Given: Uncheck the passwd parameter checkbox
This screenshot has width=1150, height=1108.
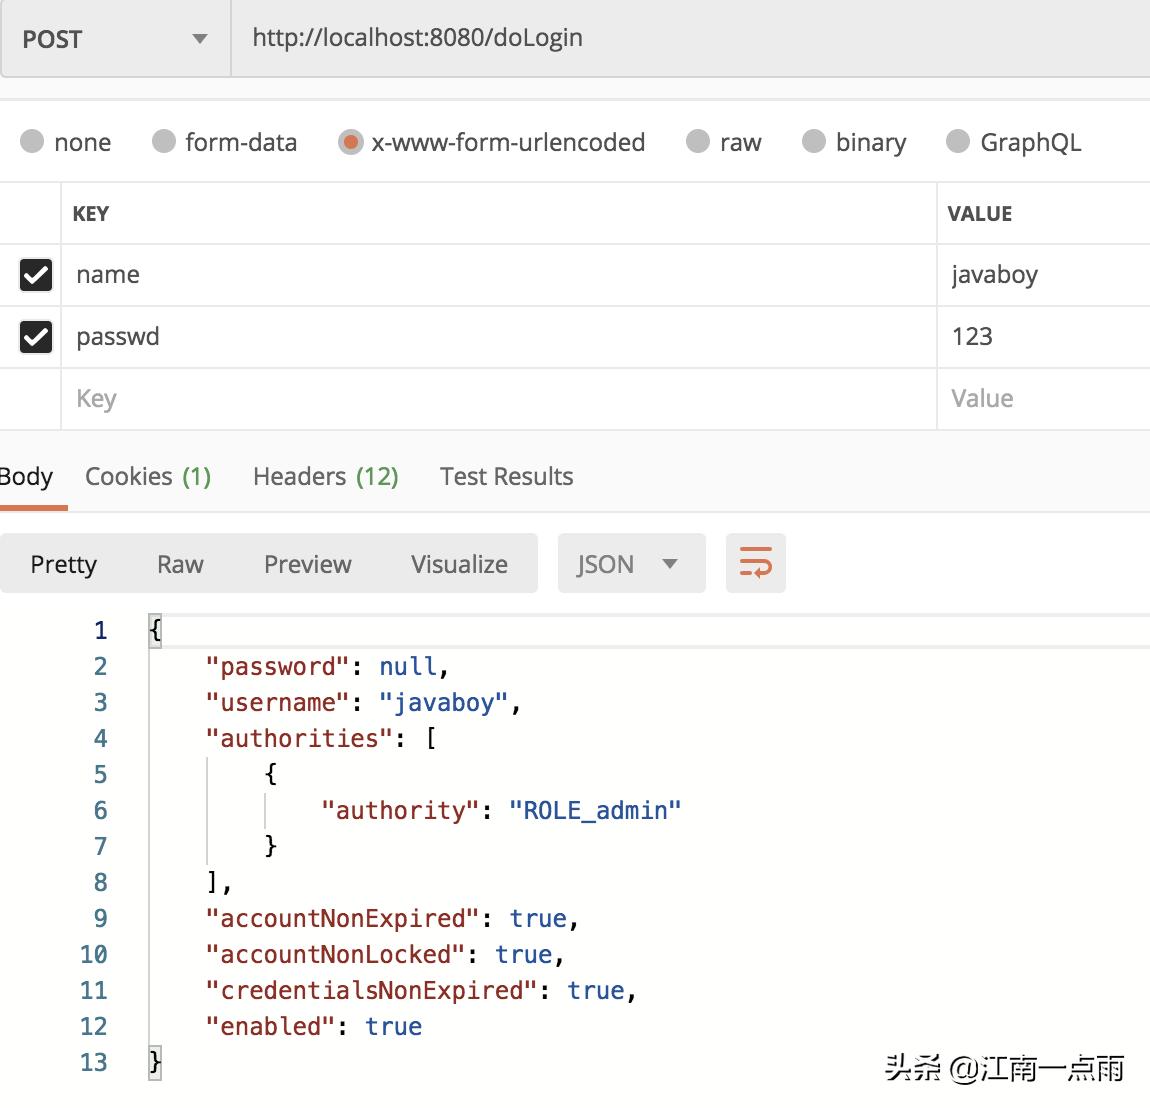Looking at the screenshot, I should pyautogui.click(x=35, y=337).
